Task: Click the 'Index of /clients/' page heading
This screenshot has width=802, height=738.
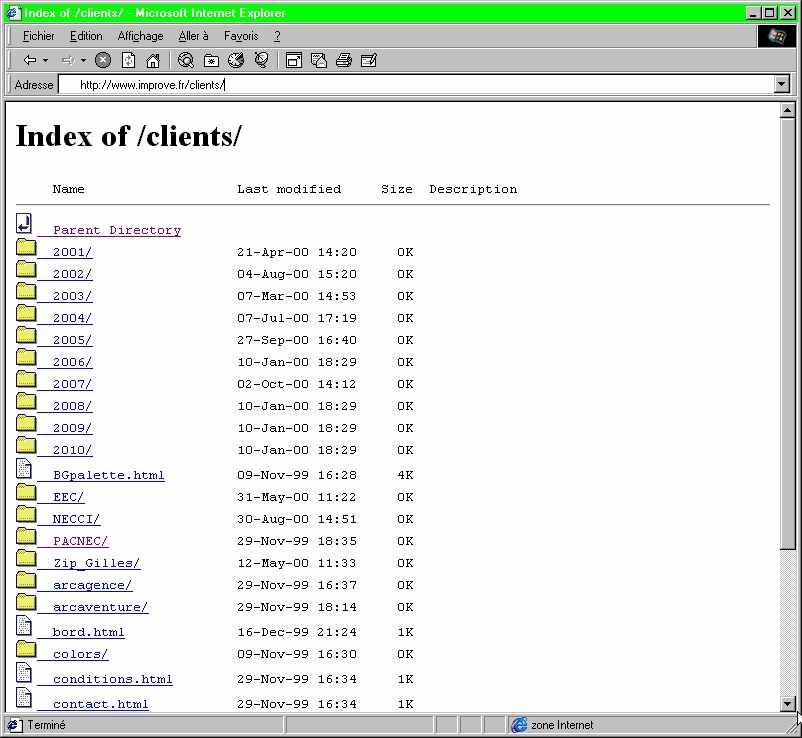Action: 128,136
